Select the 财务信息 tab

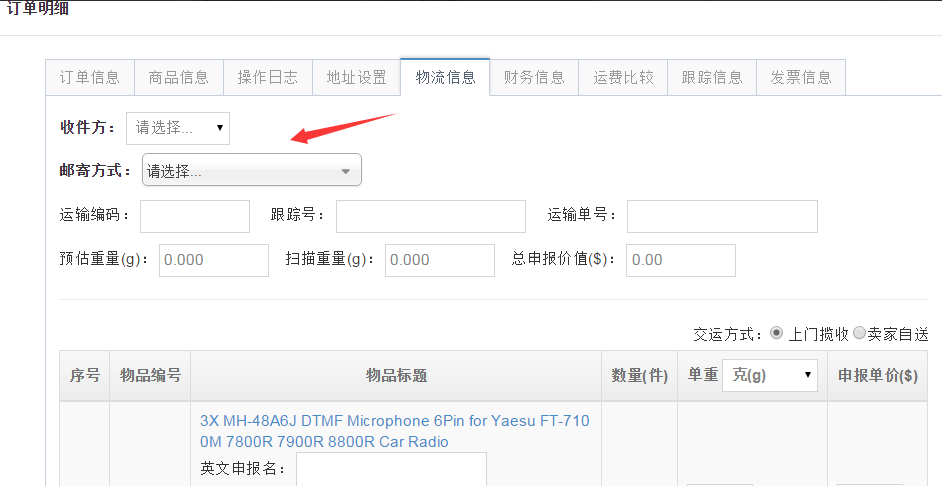tap(534, 77)
